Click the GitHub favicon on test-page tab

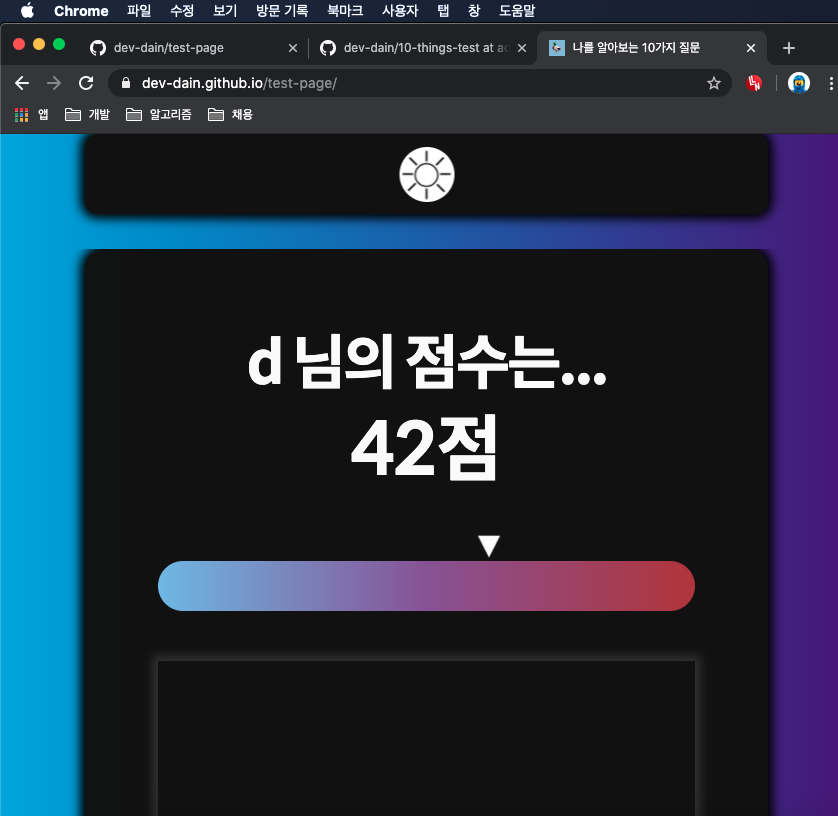[x=98, y=48]
